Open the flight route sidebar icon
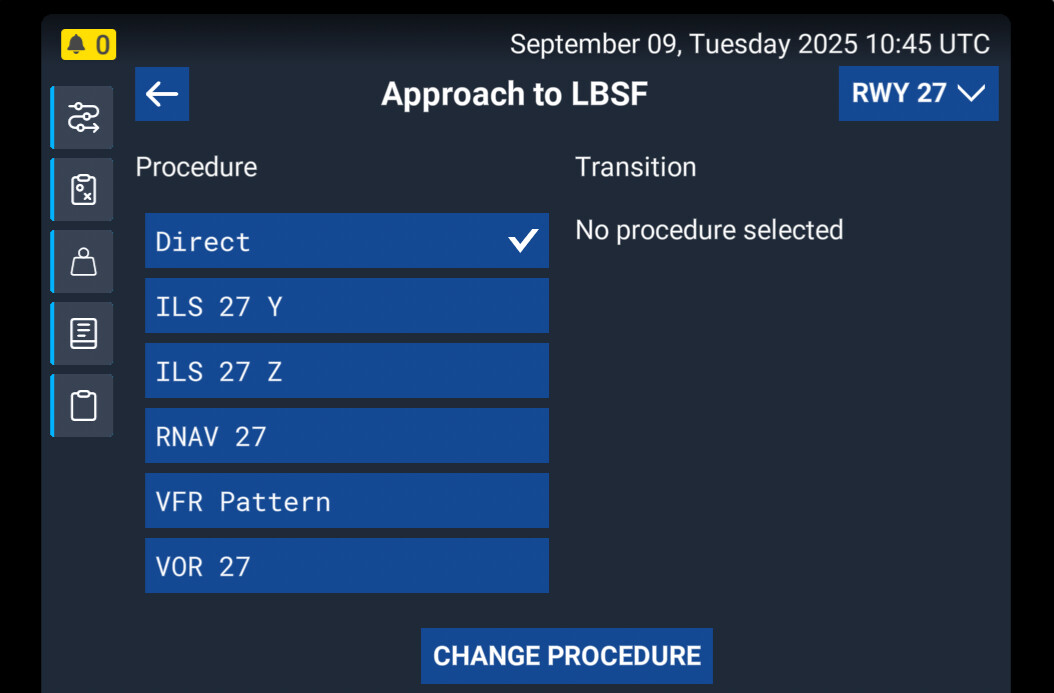Image resolution: width=1054 pixels, height=693 pixels. tap(83, 118)
